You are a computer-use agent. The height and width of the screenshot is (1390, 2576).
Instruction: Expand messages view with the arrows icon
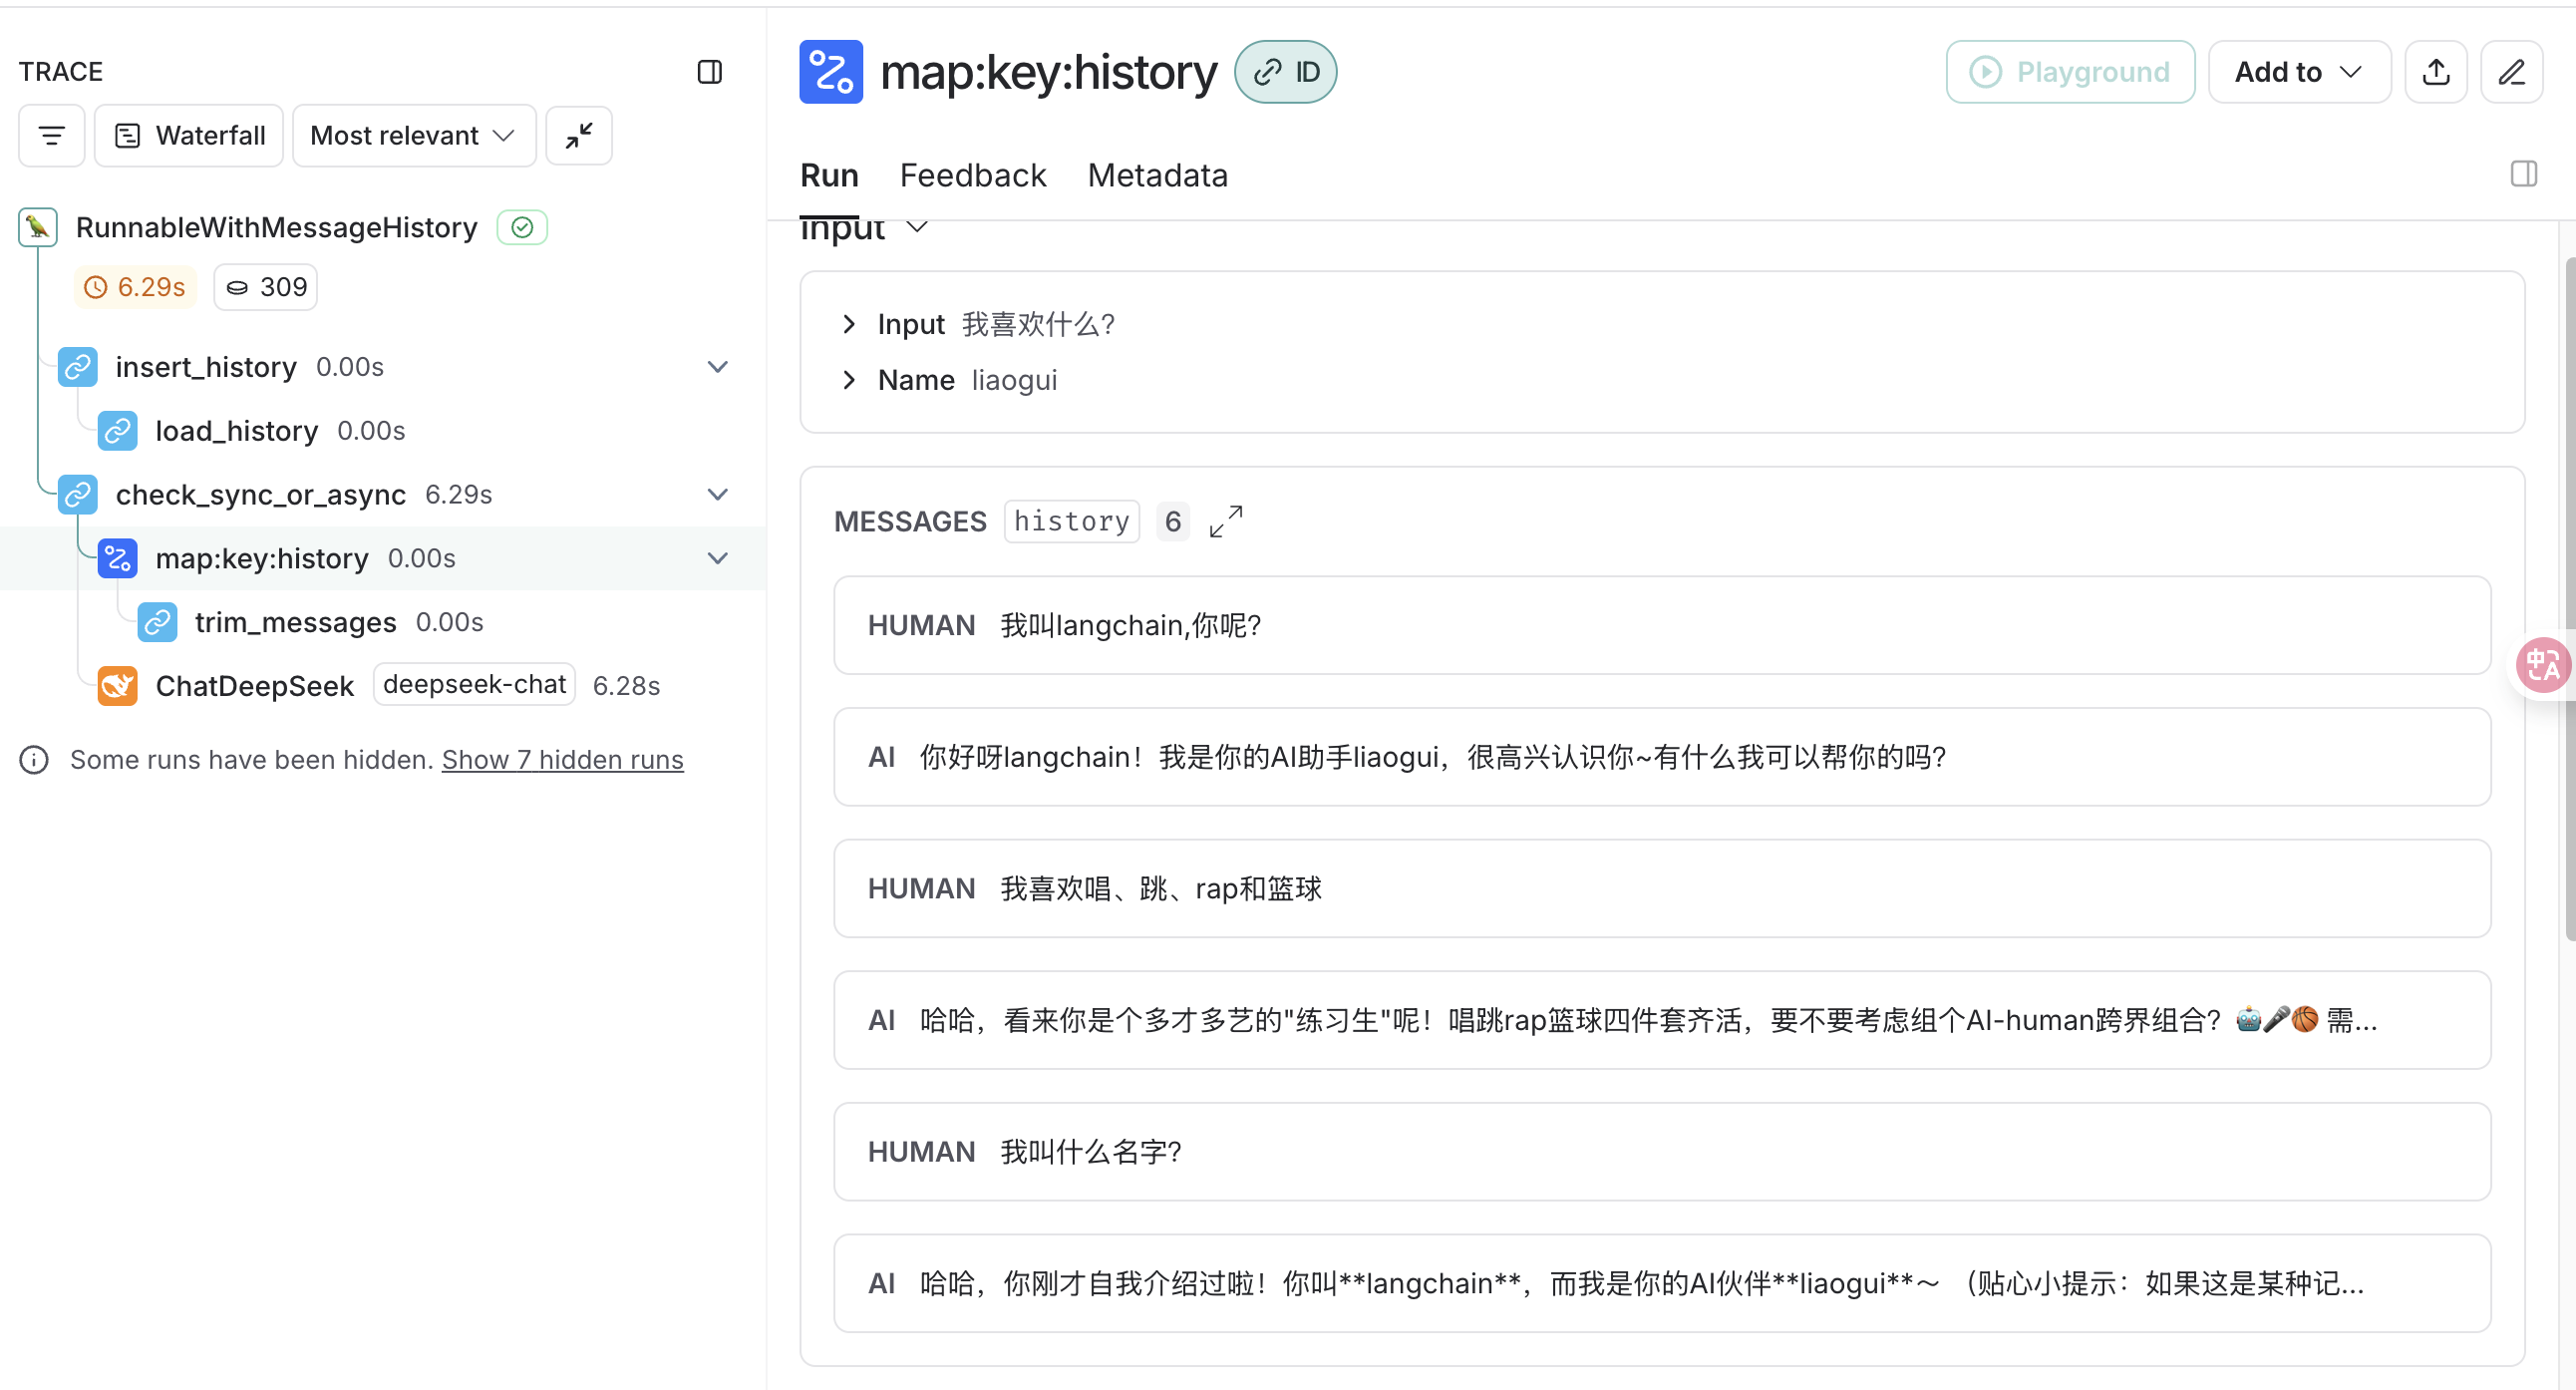click(1225, 521)
